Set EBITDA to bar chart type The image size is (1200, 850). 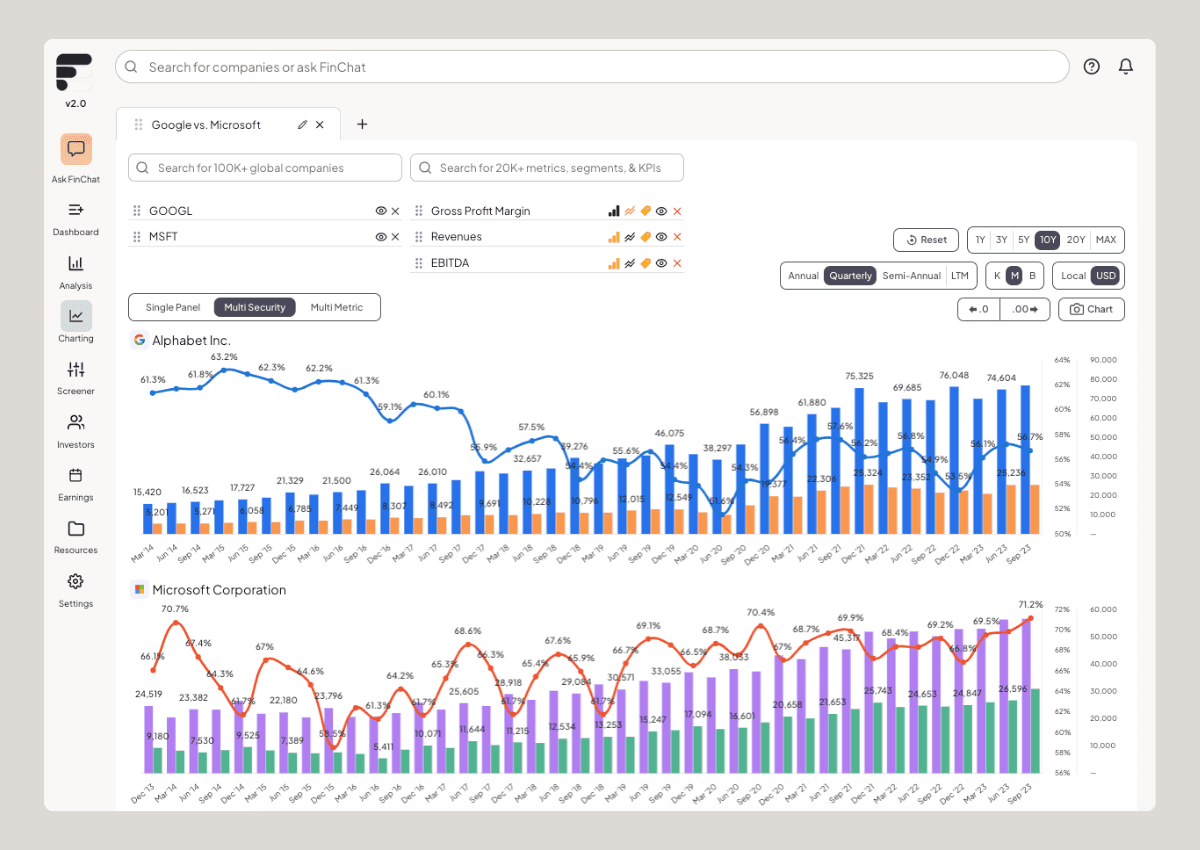(x=614, y=263)
